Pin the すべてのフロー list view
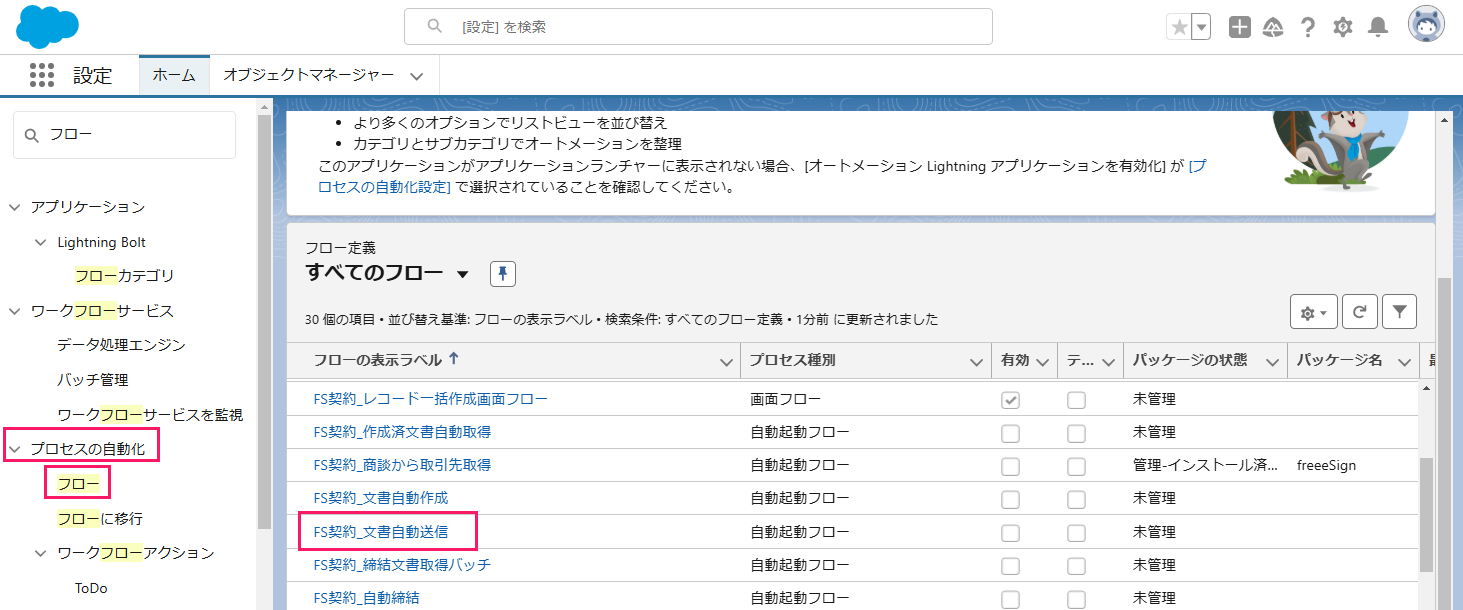 click(503, 274)
